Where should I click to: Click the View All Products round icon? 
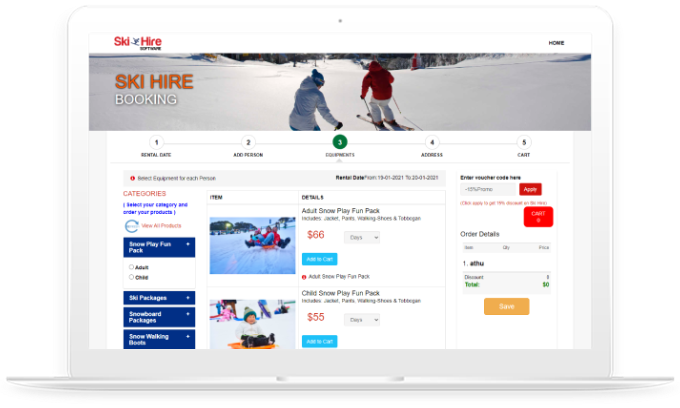click(x=131, y=226)
